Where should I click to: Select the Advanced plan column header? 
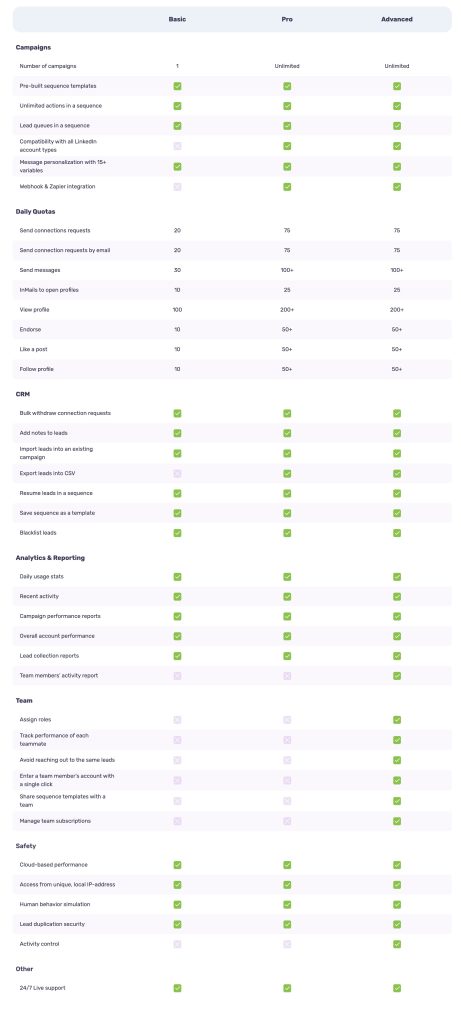pos(396,20)
